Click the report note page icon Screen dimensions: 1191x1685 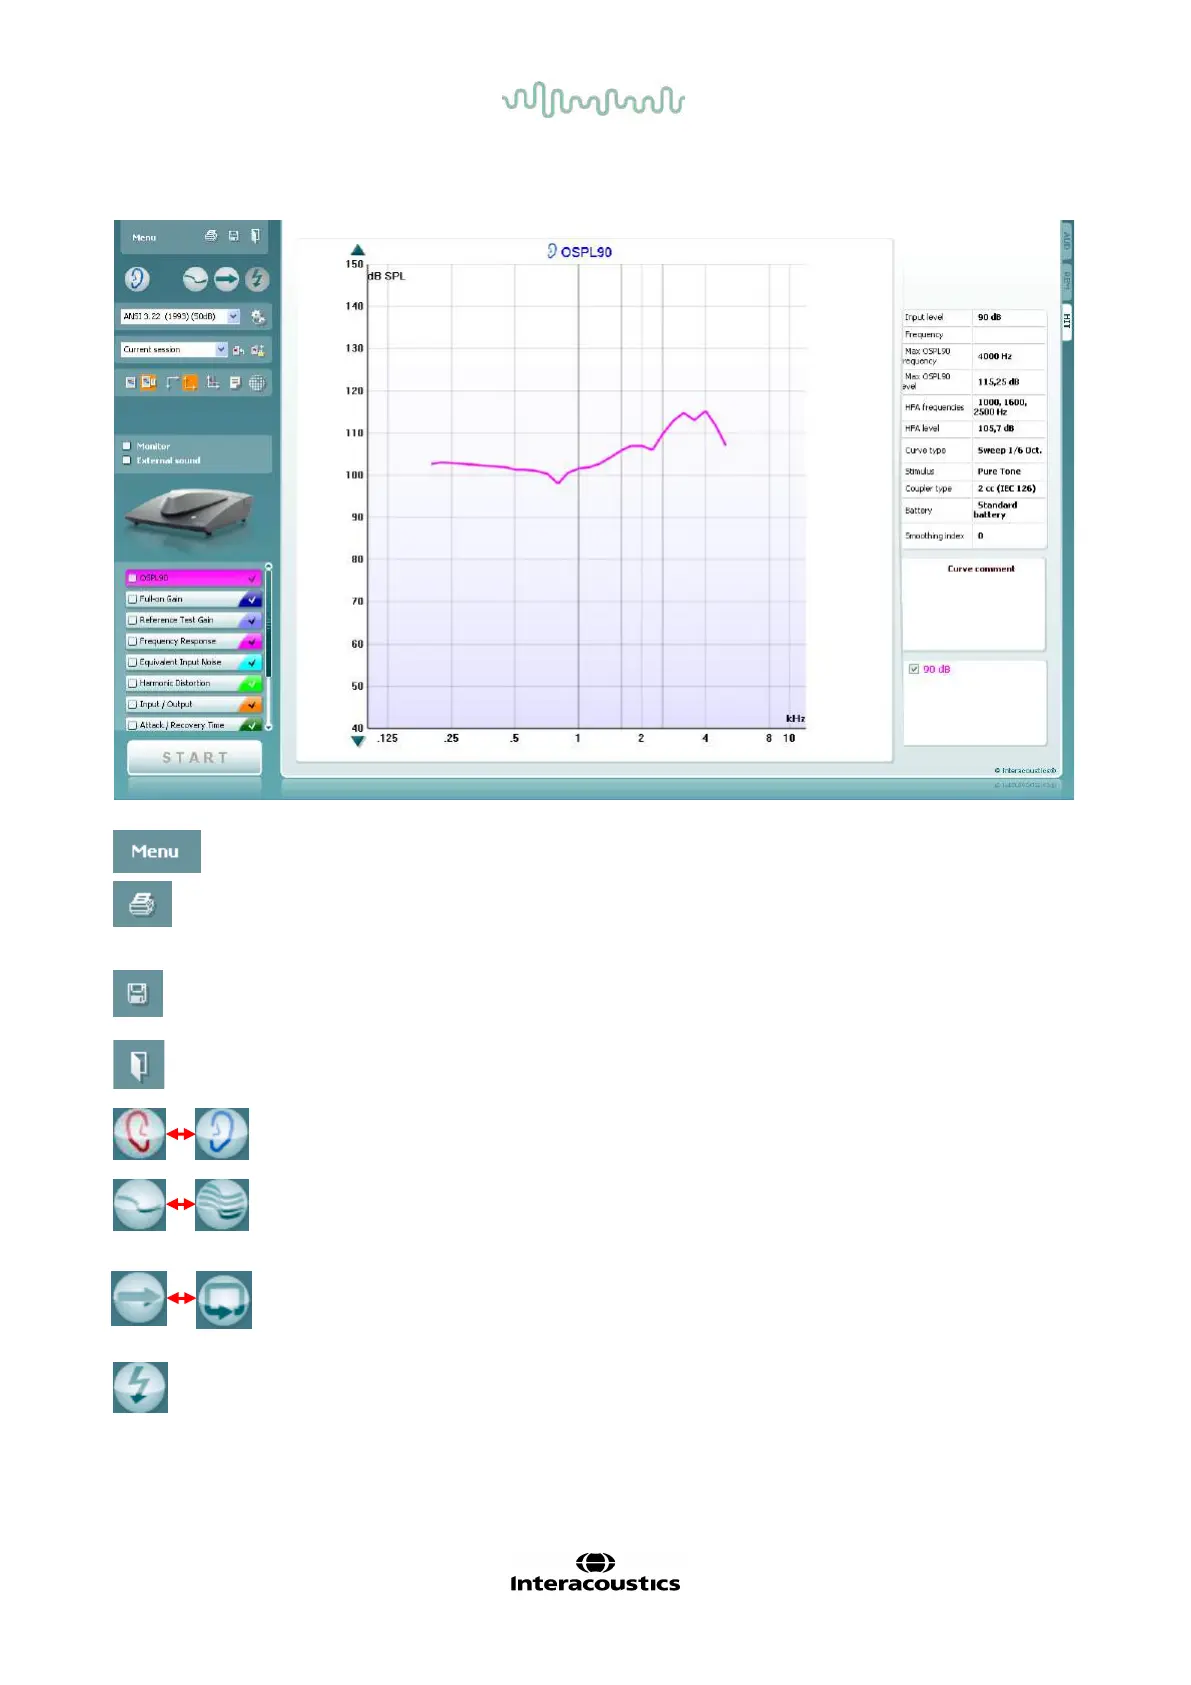pos(235,382)
